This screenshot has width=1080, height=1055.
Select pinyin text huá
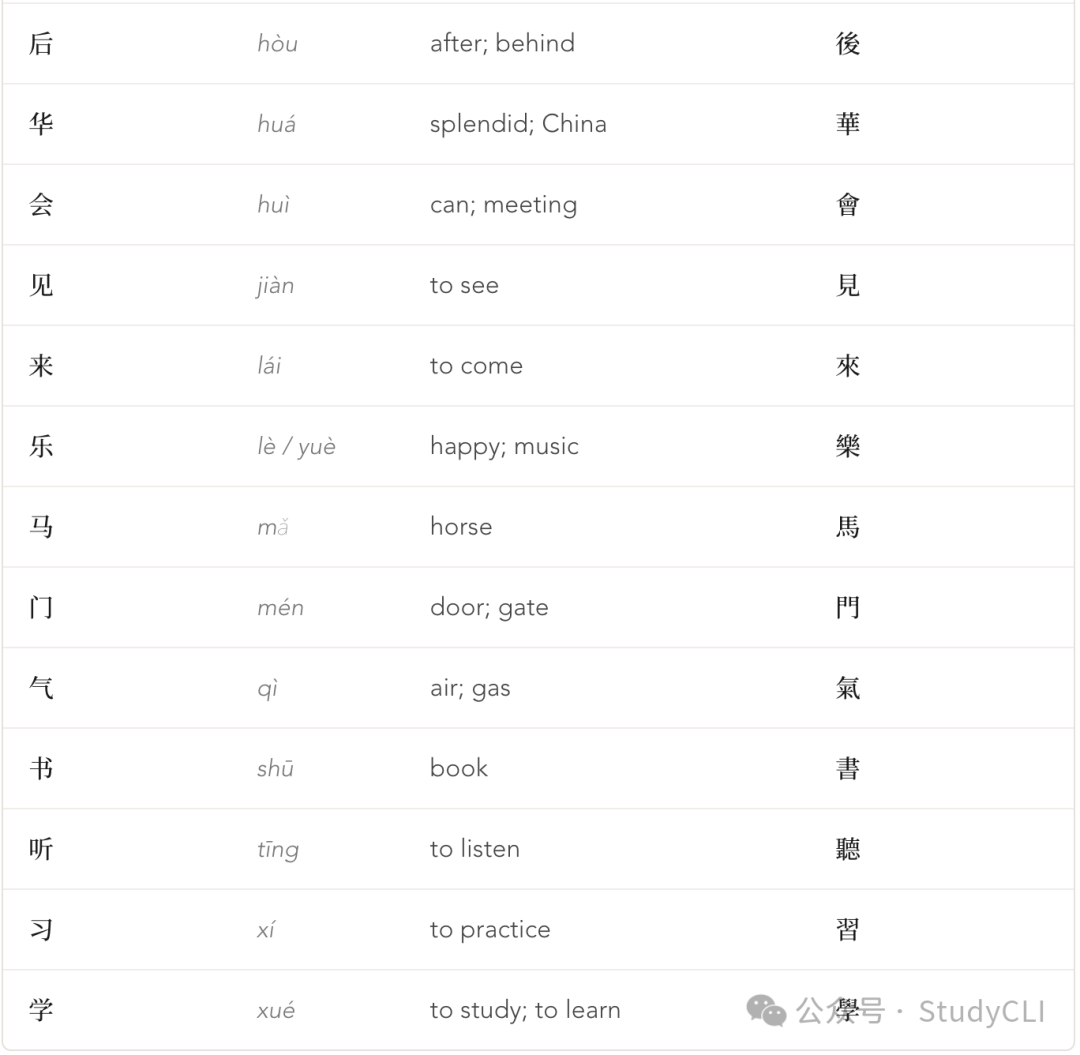coord(277,124)
